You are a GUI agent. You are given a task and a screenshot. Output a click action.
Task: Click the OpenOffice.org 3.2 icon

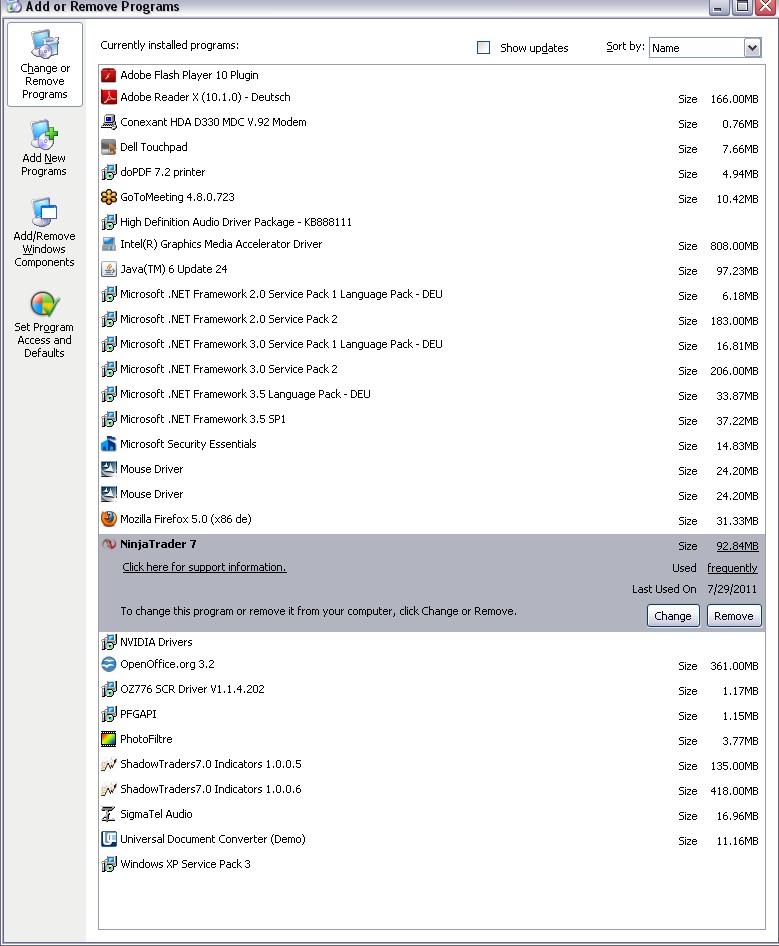tap(109, 664)
